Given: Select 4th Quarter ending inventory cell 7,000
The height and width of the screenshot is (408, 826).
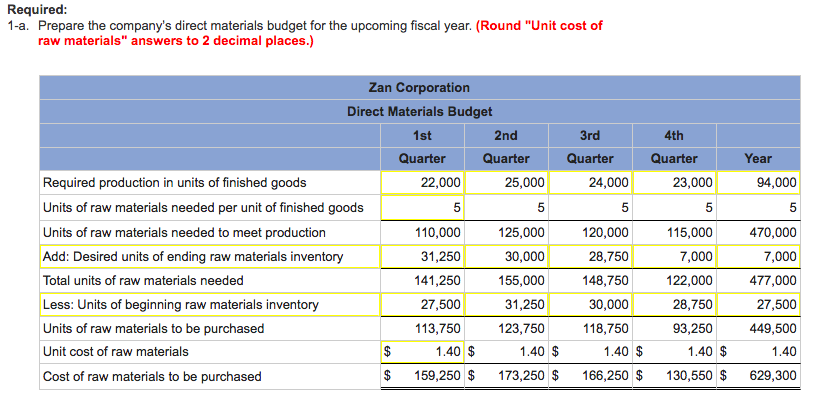Looking at the screenshot, I should tap(674, 257).
